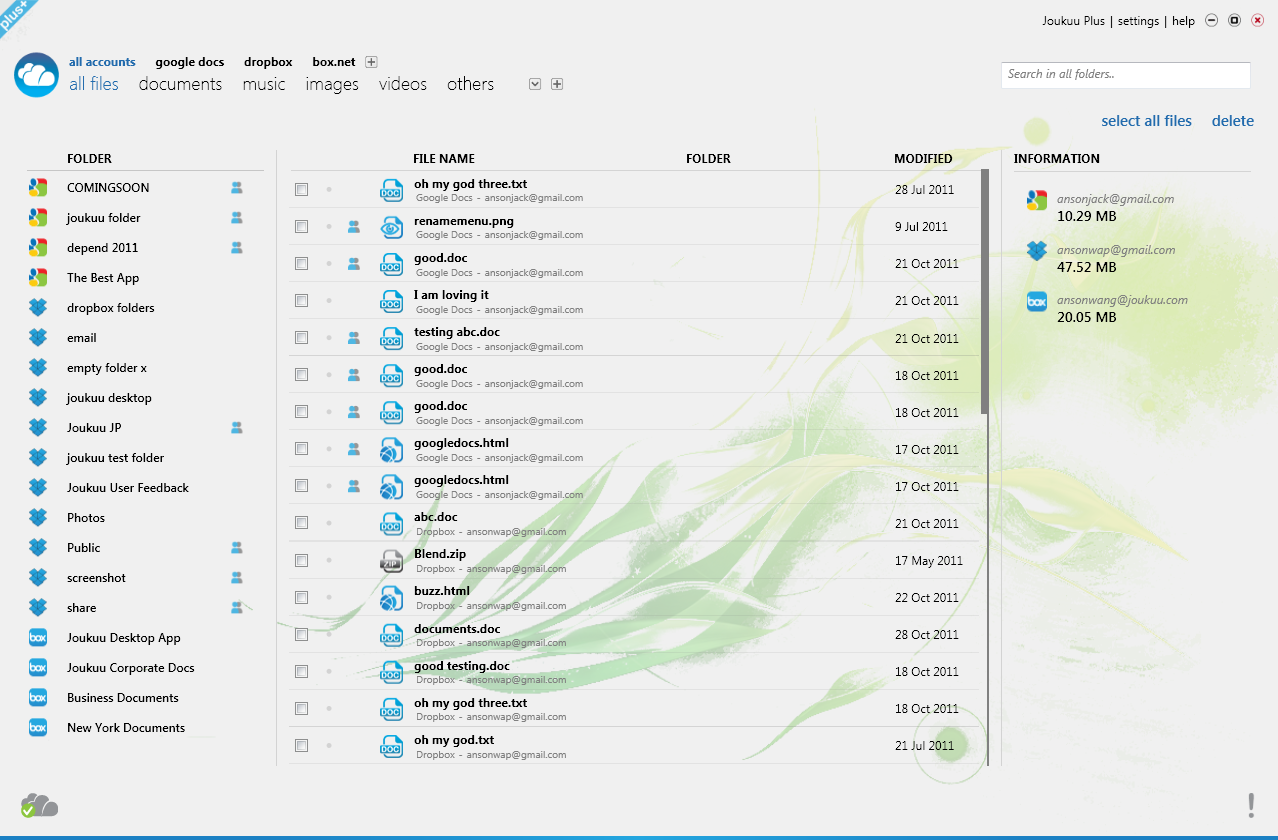
Task: Tick the checkbox for good testing.doc
Action: pos(301,671)
